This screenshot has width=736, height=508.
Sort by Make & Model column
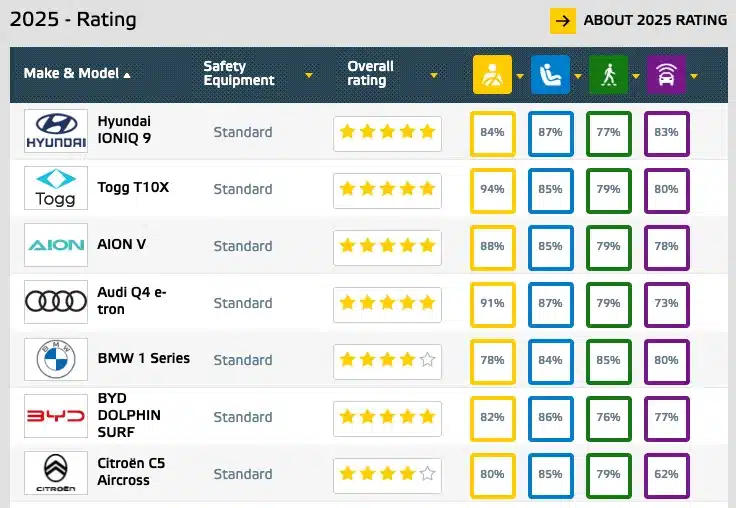click(x=77, y=73)
